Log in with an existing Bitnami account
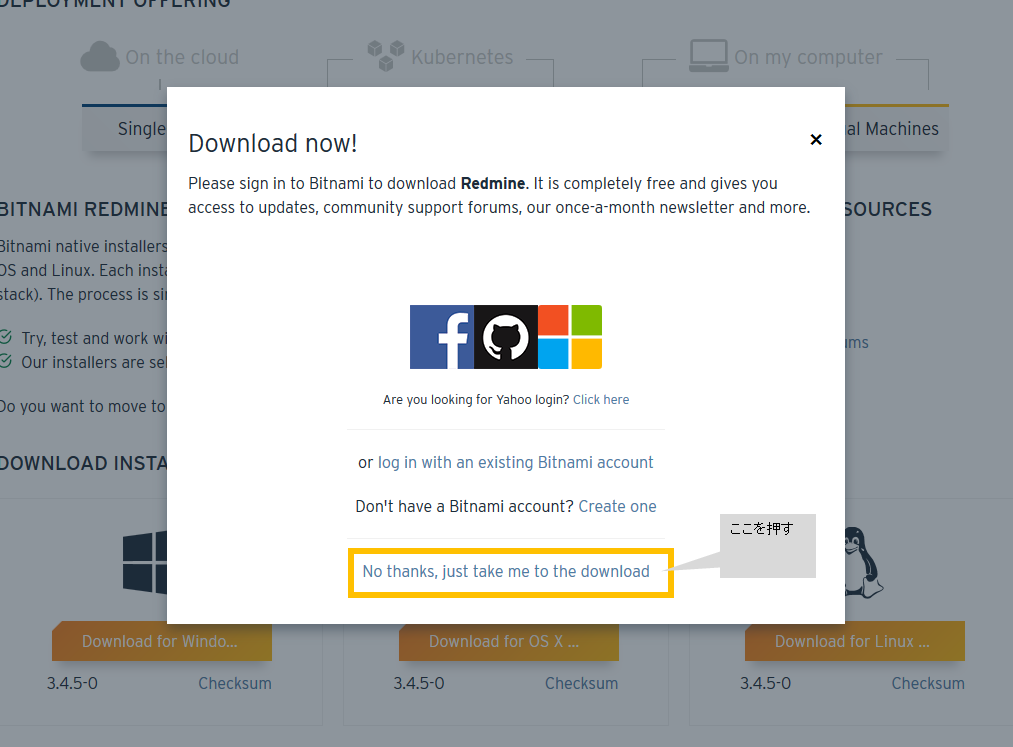The image size is (1013, 747). [516, 462]
